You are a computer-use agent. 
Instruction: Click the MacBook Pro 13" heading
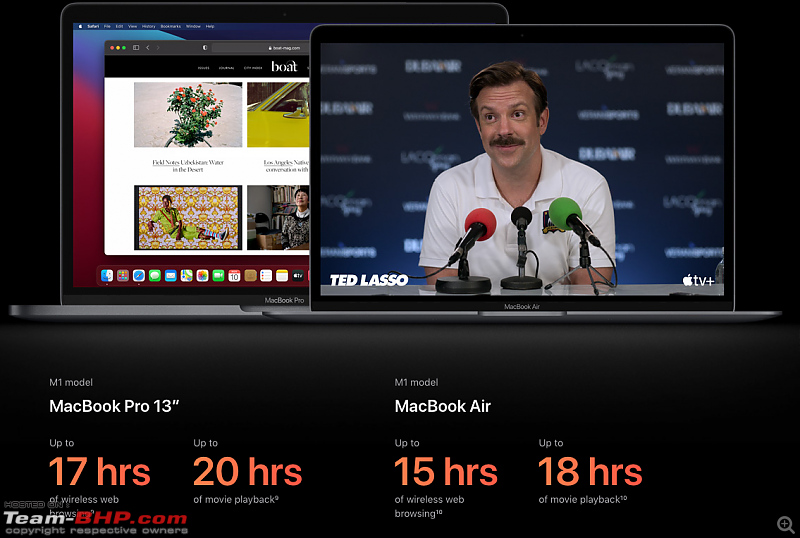[x=114, y=406]
